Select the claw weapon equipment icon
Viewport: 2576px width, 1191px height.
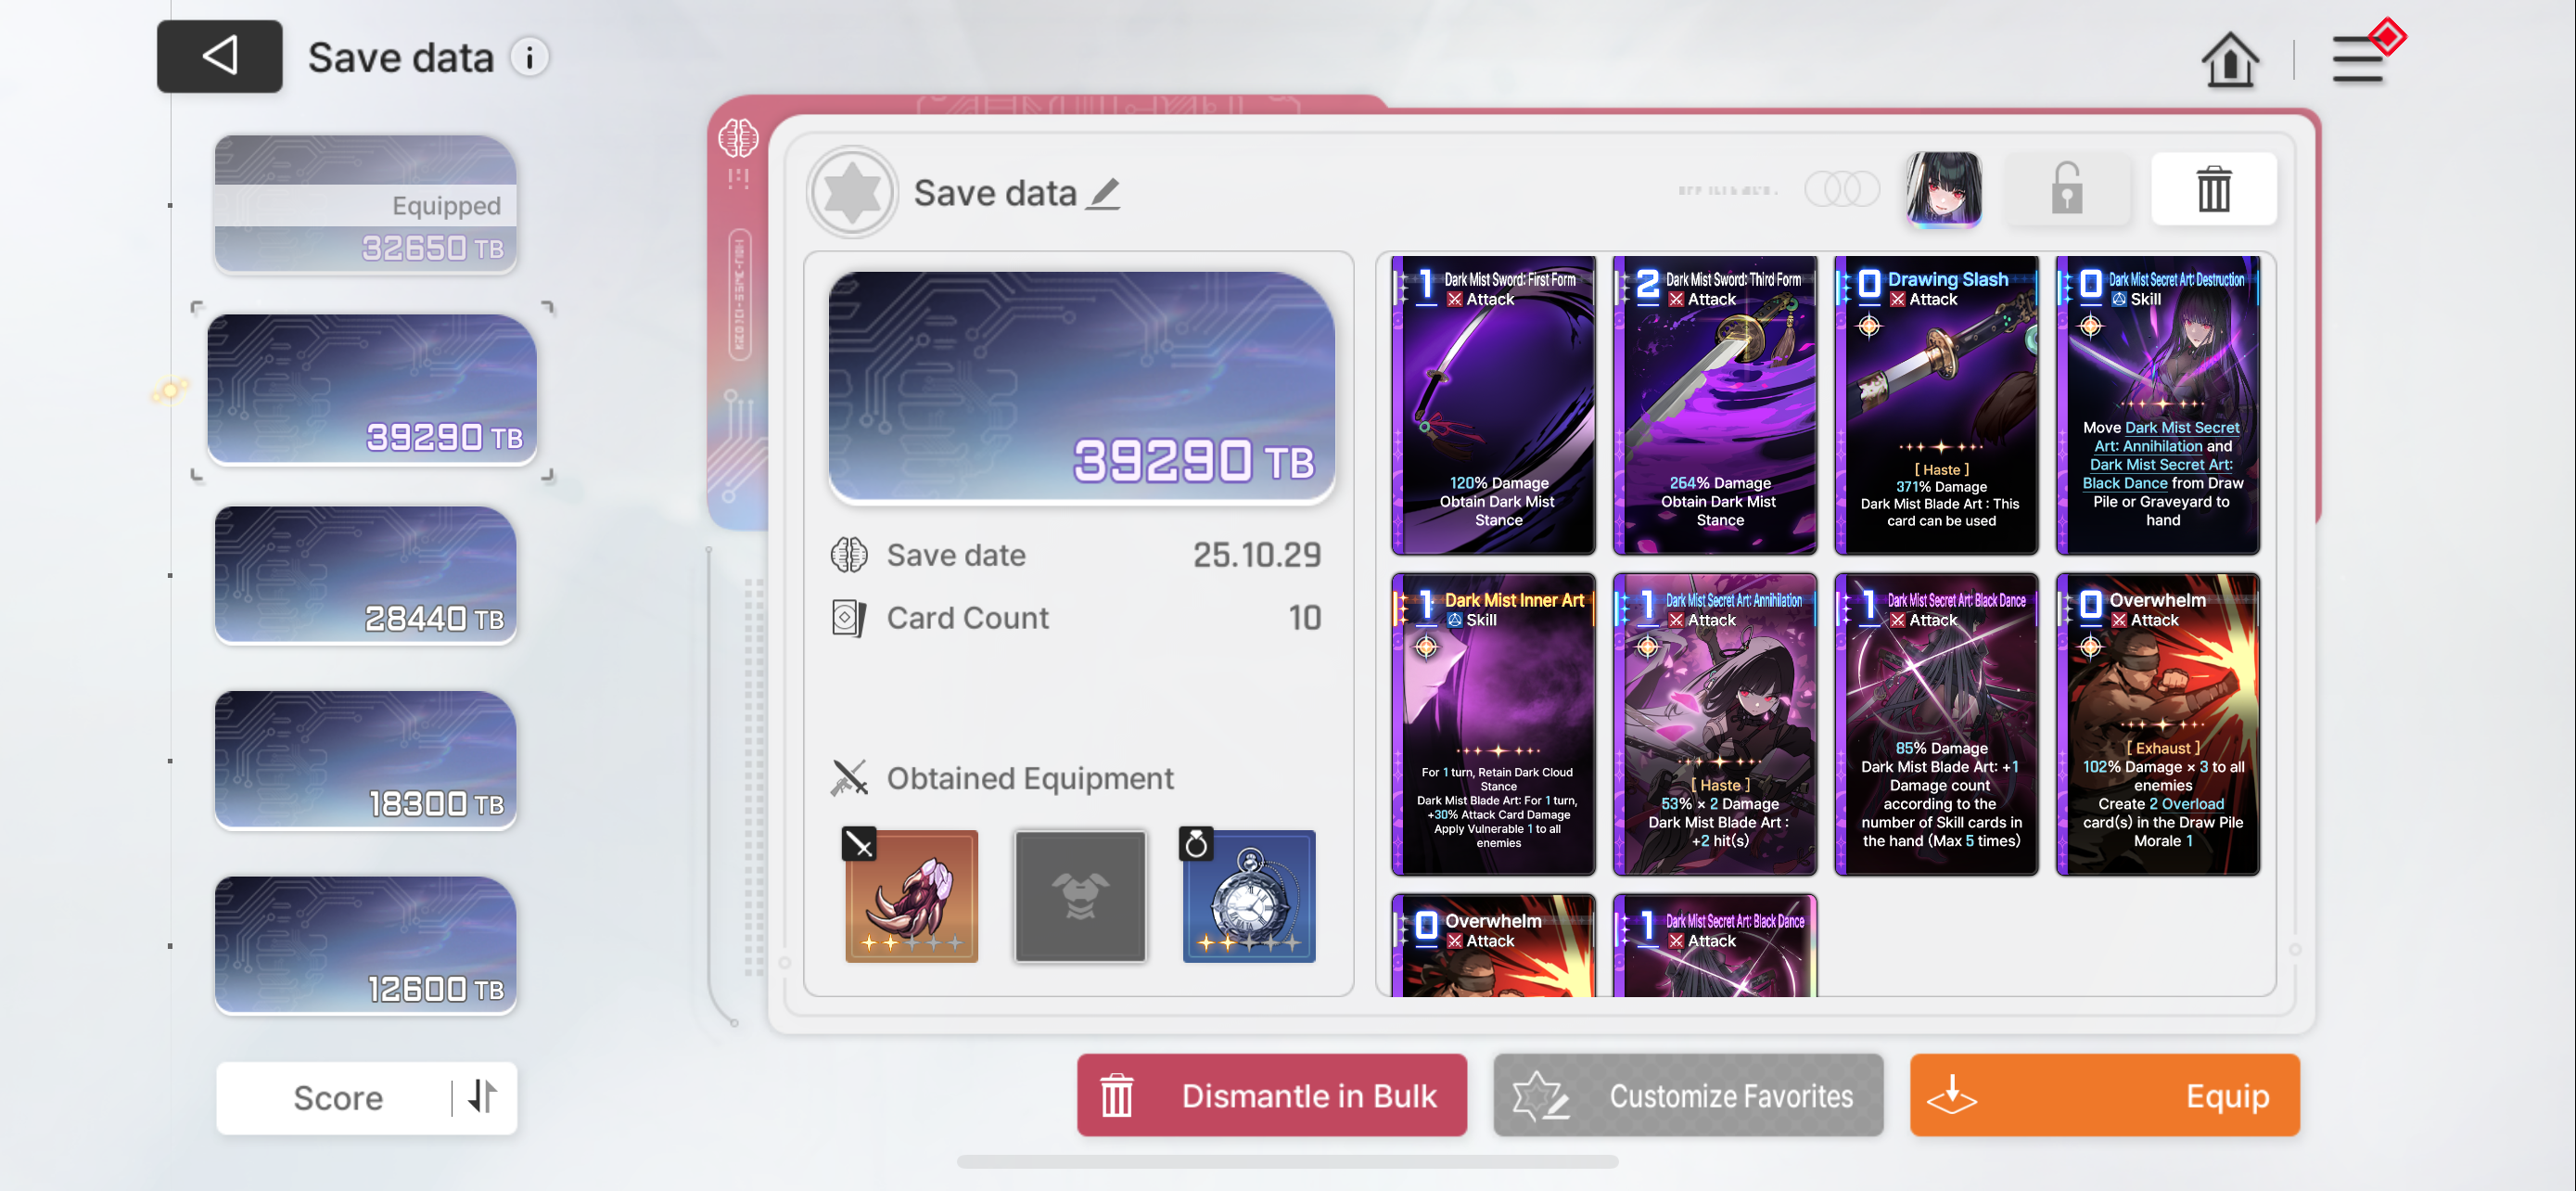[x=911, y=896]
